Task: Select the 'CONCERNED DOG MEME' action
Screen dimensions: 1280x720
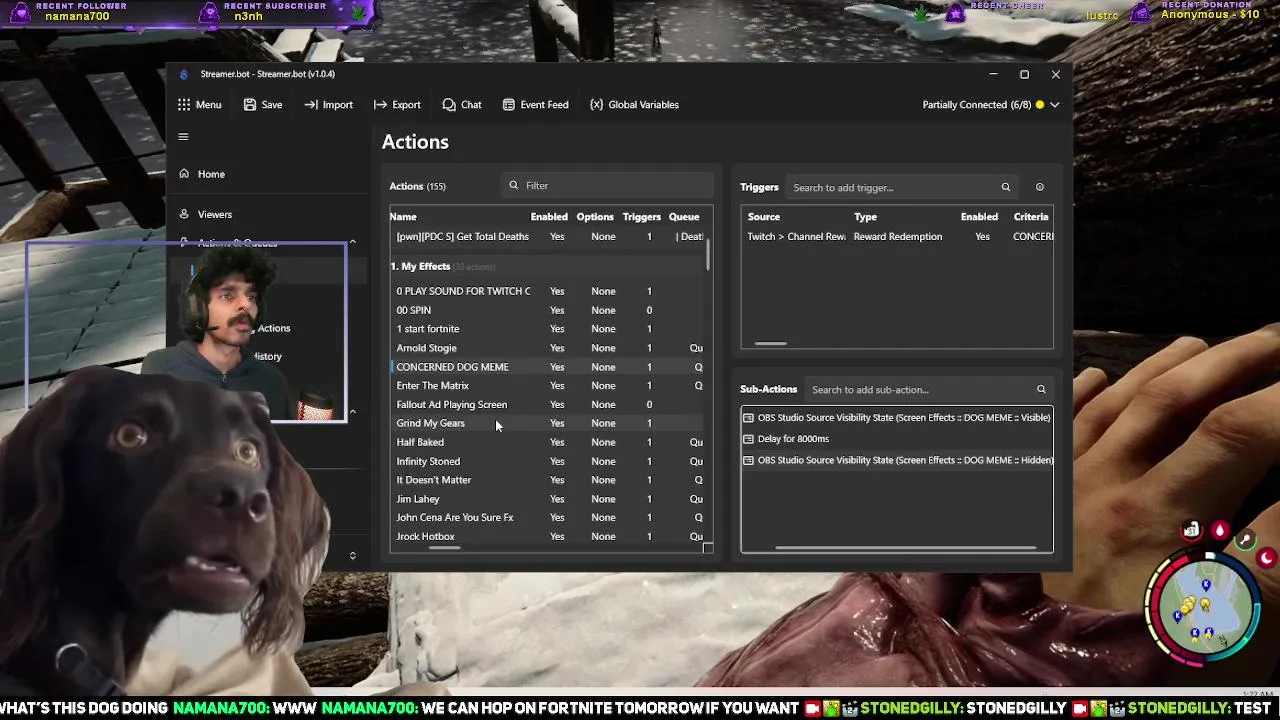Action: coord(548,367)
